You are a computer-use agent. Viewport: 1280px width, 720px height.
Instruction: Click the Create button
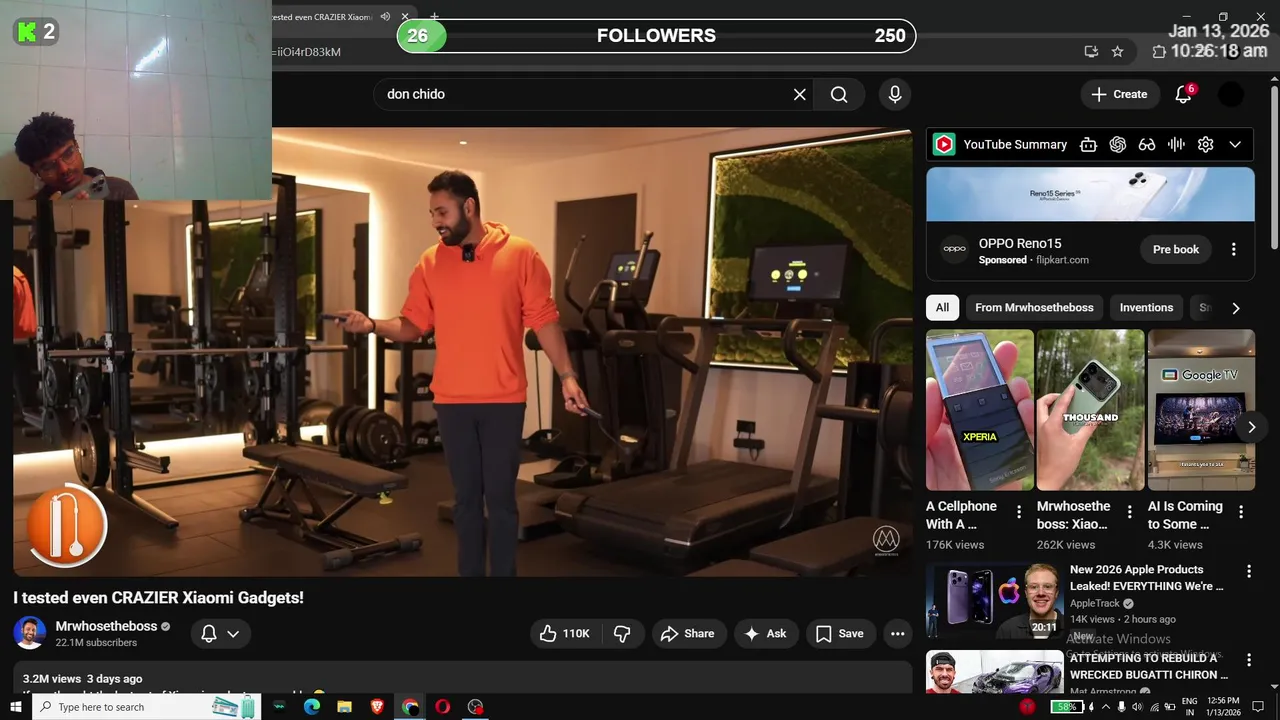1120,94
